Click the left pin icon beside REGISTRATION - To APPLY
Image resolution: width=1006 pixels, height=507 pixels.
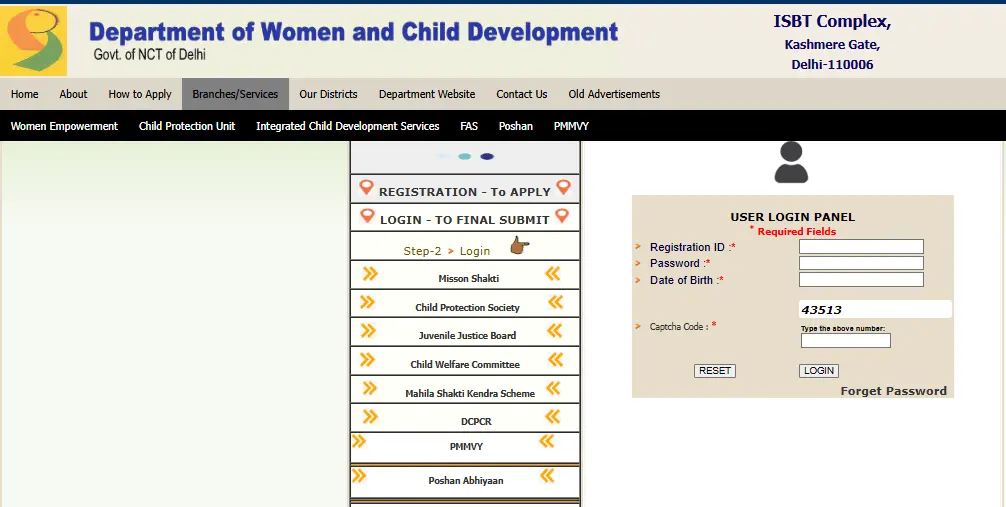[x=366, y=187]
